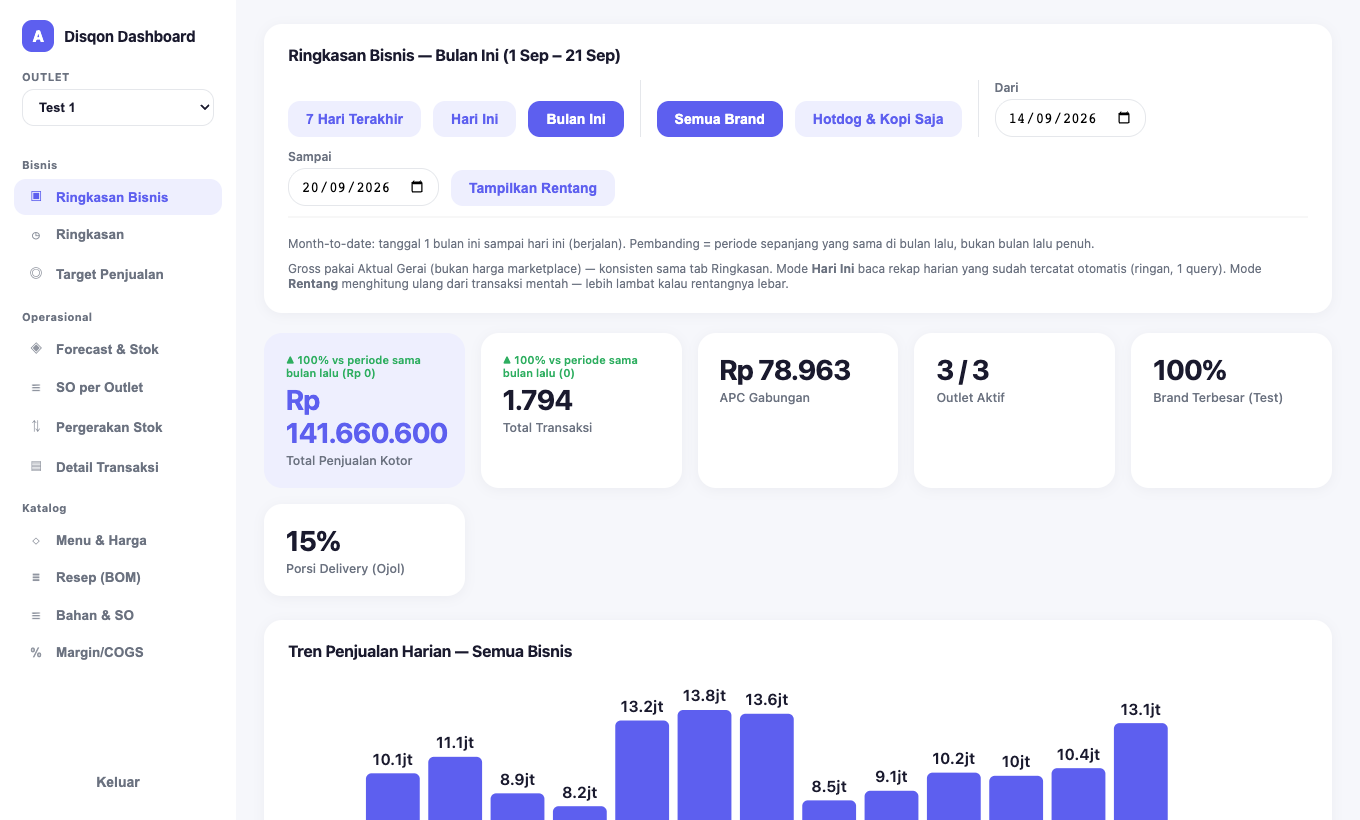1360x820 pixels.
Task: Open the calendar picker in Dari field
Action: pos(1124,118)
